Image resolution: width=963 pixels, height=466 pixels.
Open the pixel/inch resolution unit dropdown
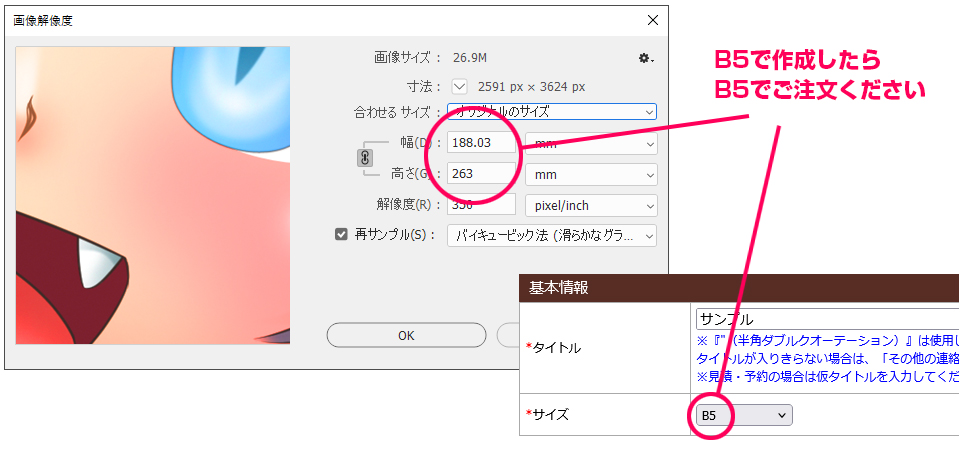coord(591,205)
